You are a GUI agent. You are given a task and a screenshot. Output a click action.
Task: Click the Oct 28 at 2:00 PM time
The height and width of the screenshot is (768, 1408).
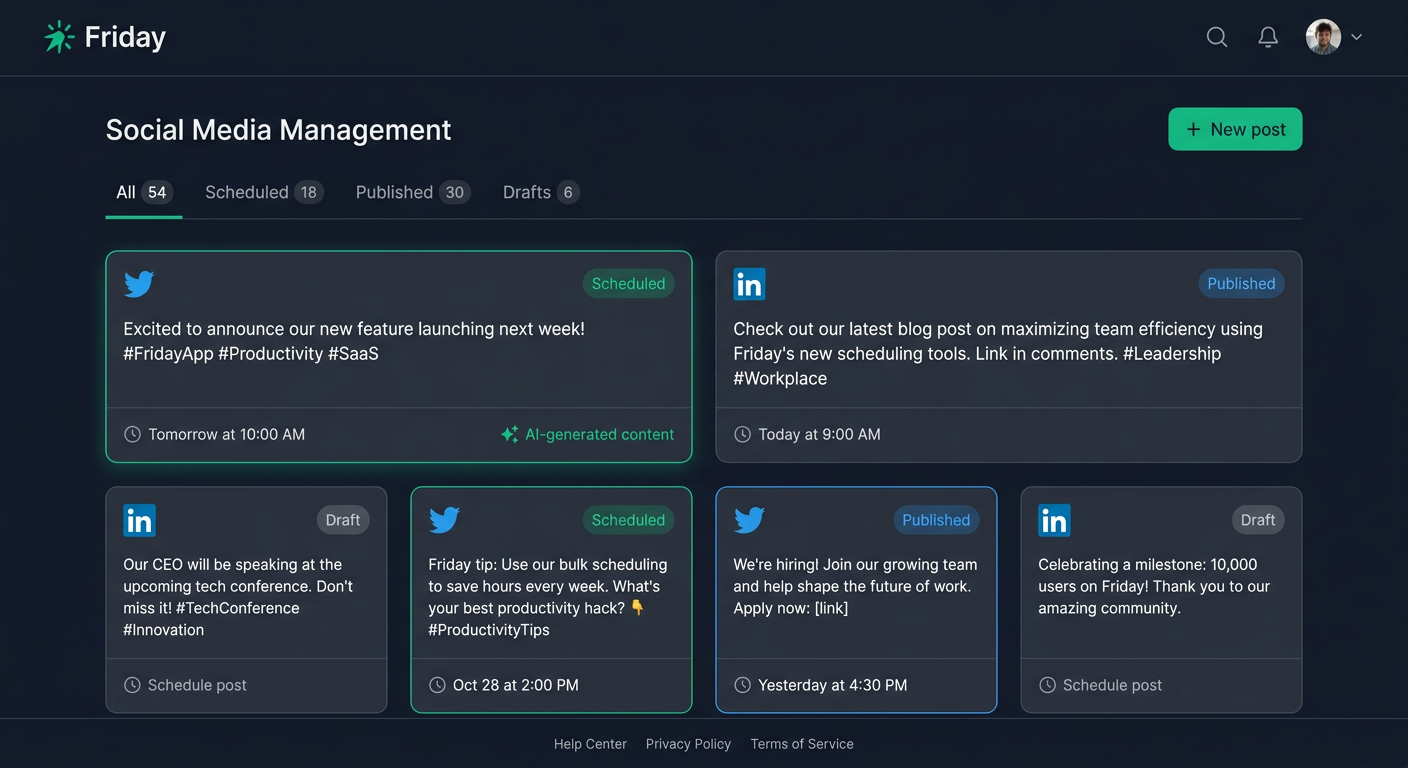point(516,685)
